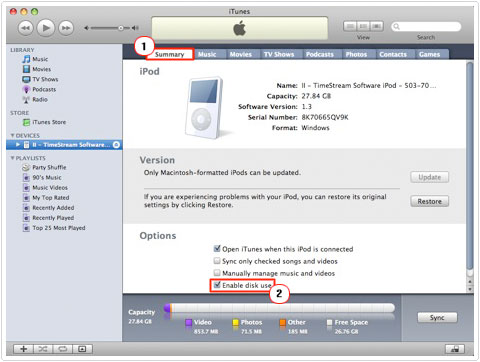Switch to the Photos tab

point(356,54)
